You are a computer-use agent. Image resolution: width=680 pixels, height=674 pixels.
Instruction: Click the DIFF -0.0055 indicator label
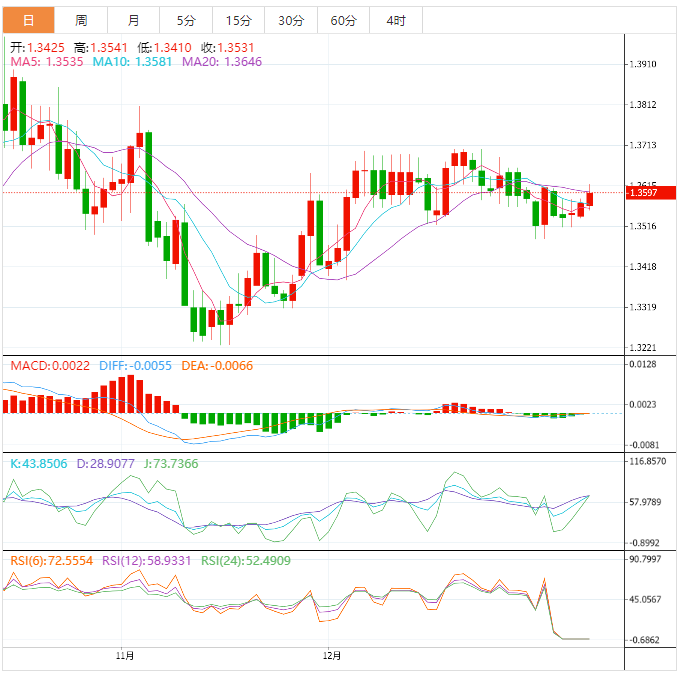click(135, 366)
